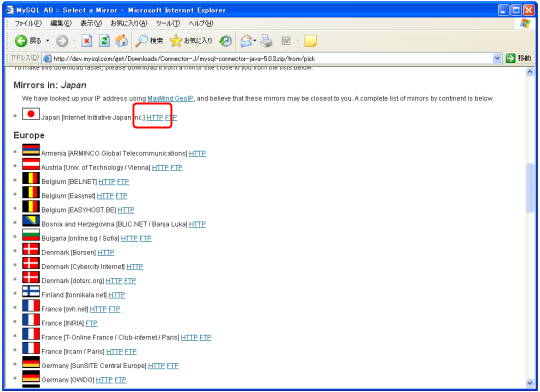
Task: Click FTP link for France Ircam Paris mirror
Action: (x=131, y=351)
